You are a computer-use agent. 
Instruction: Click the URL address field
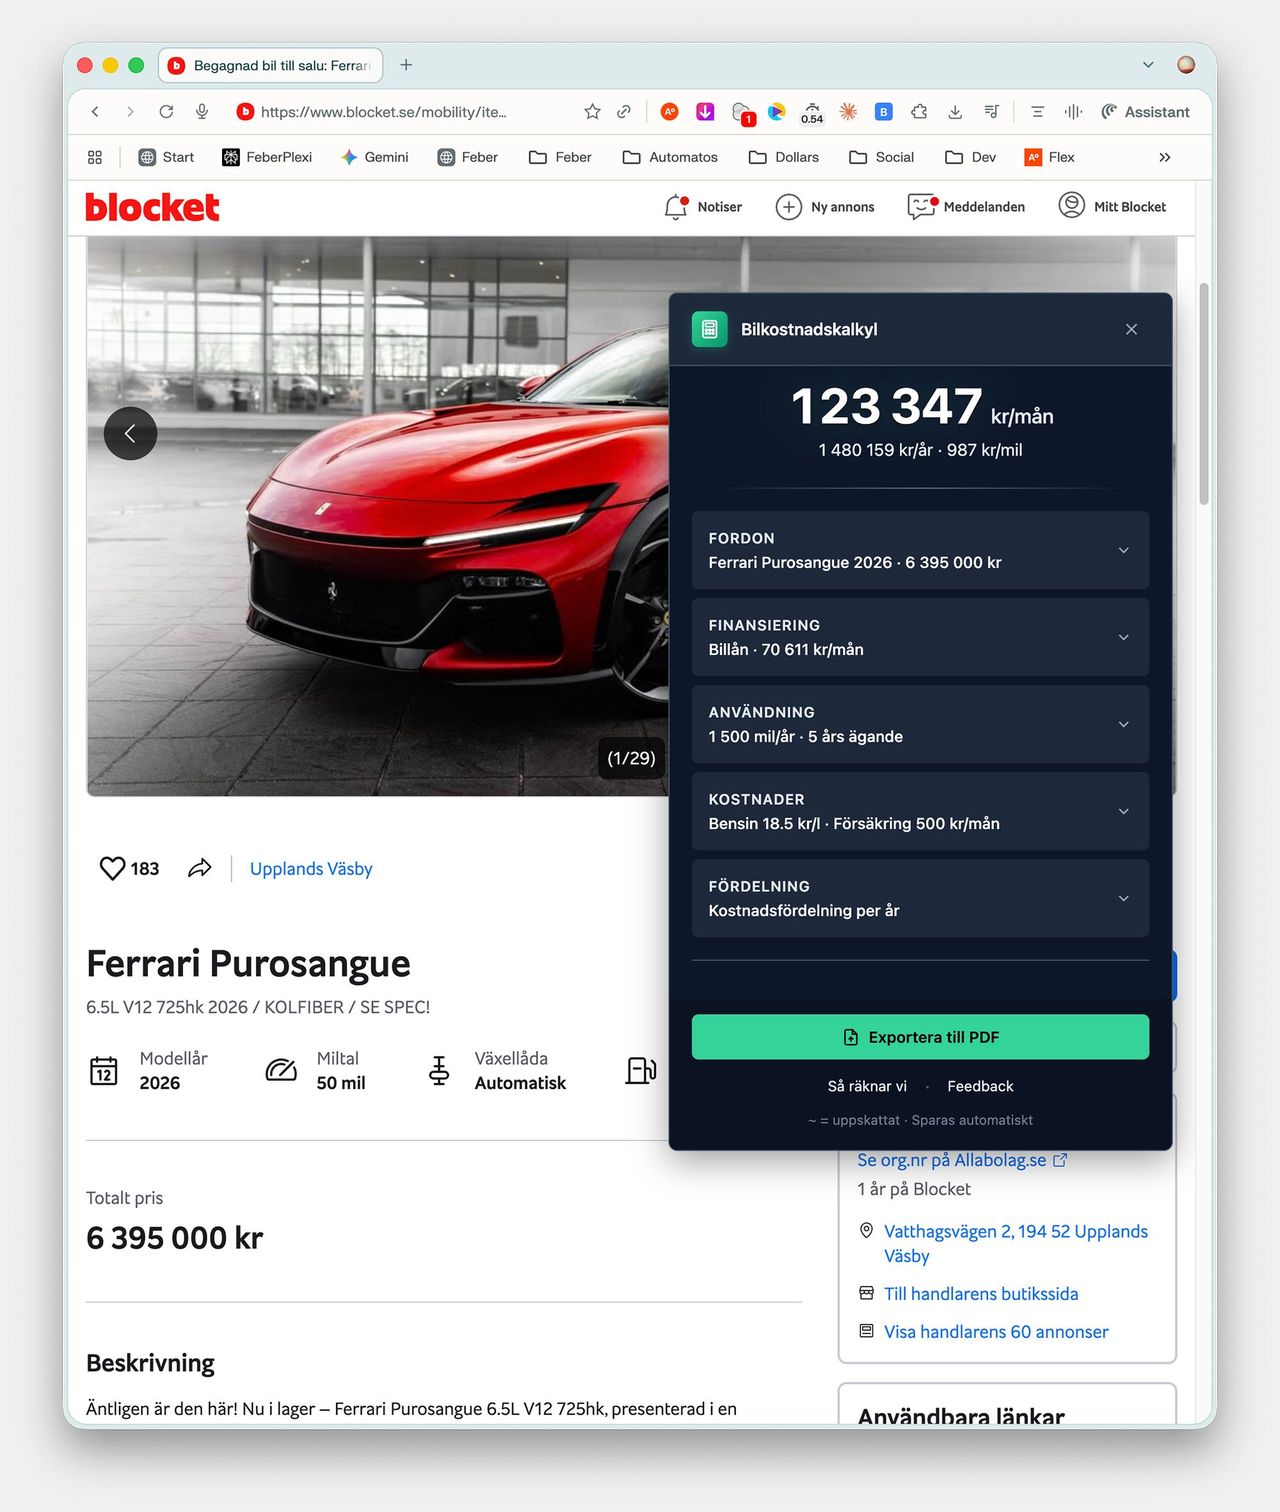[400, 112]
